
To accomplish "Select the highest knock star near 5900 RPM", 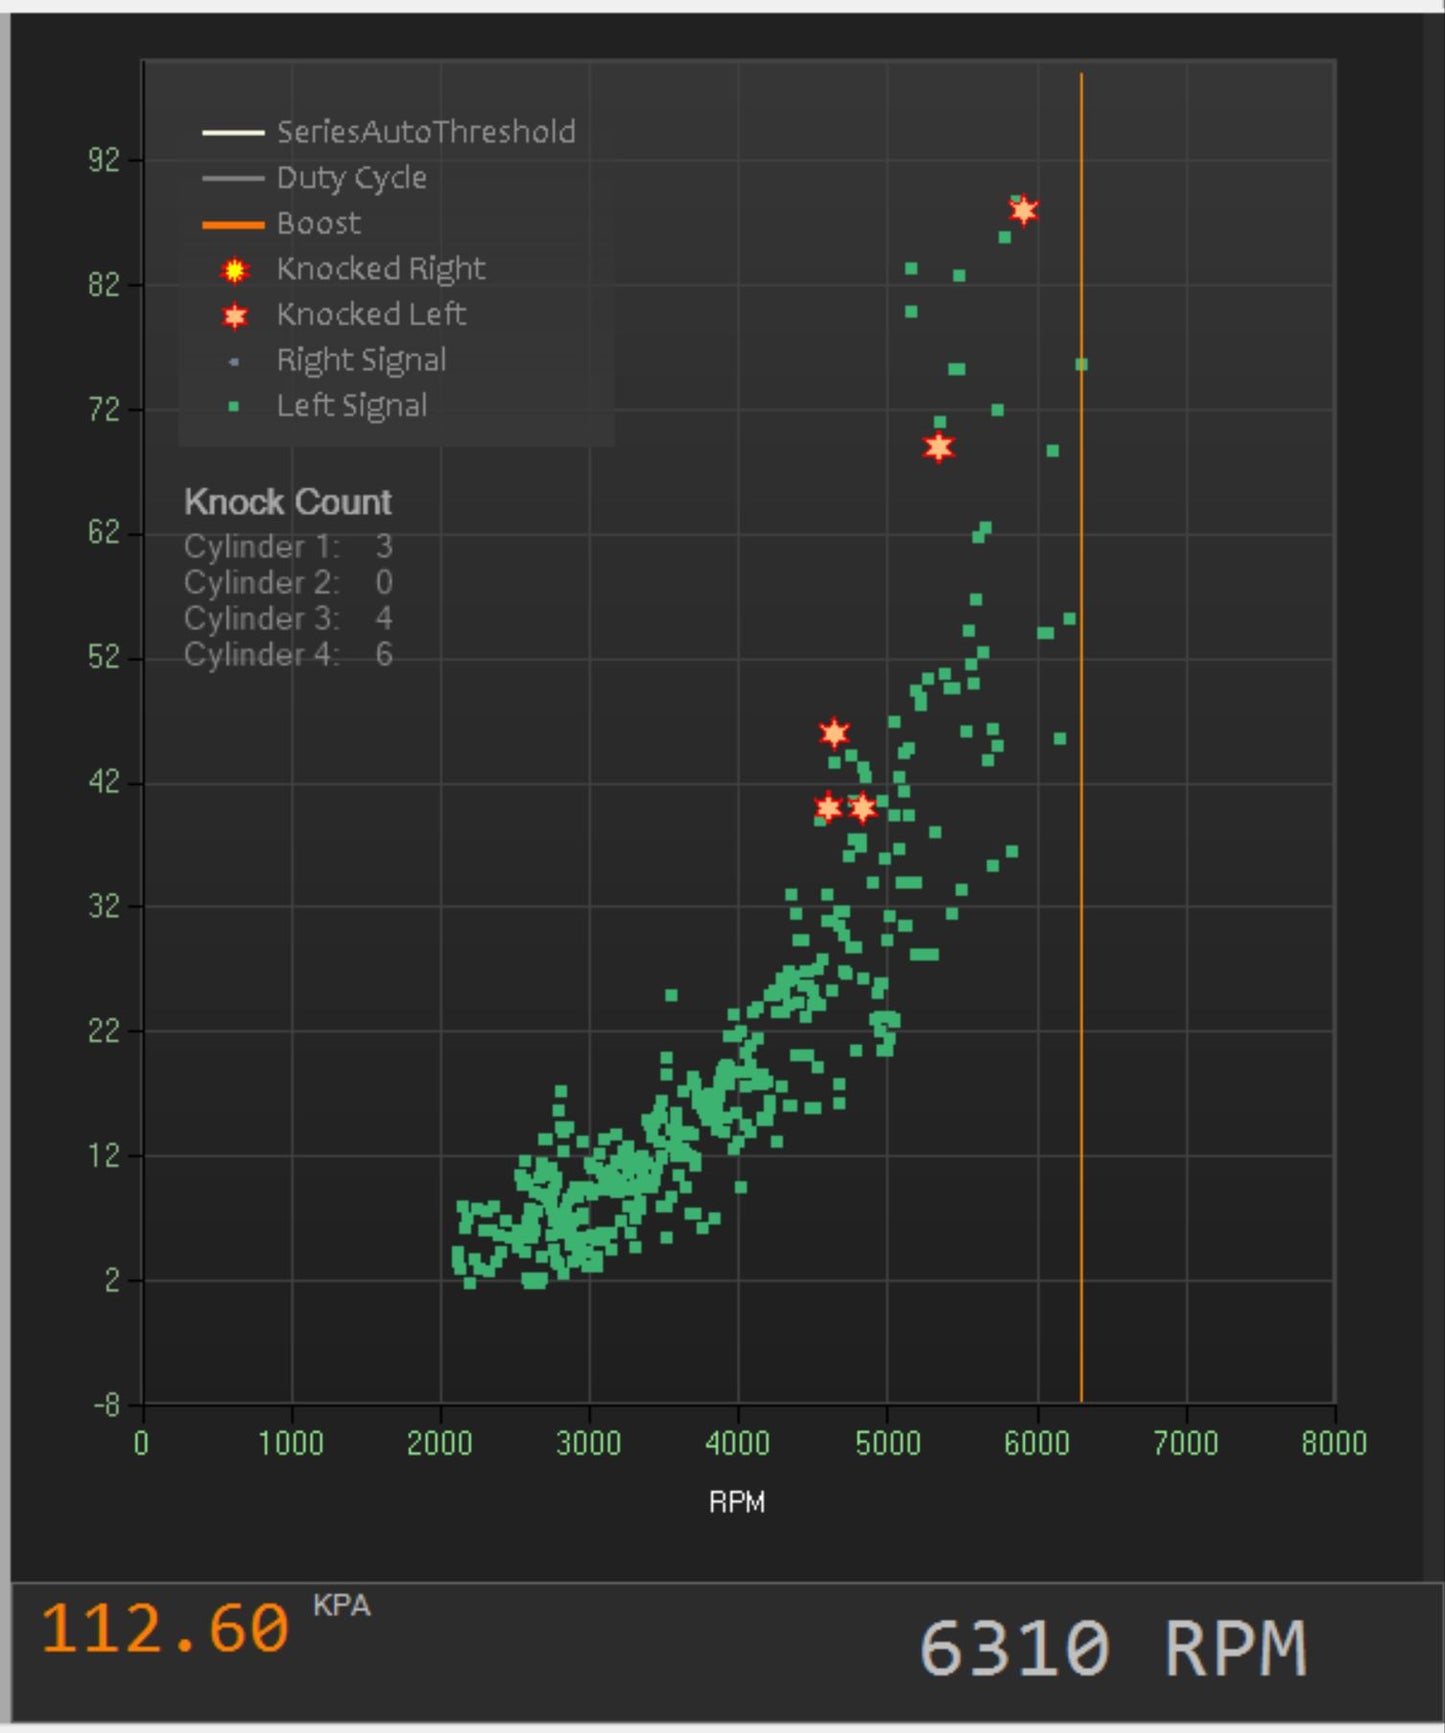I will (1023, 211).
